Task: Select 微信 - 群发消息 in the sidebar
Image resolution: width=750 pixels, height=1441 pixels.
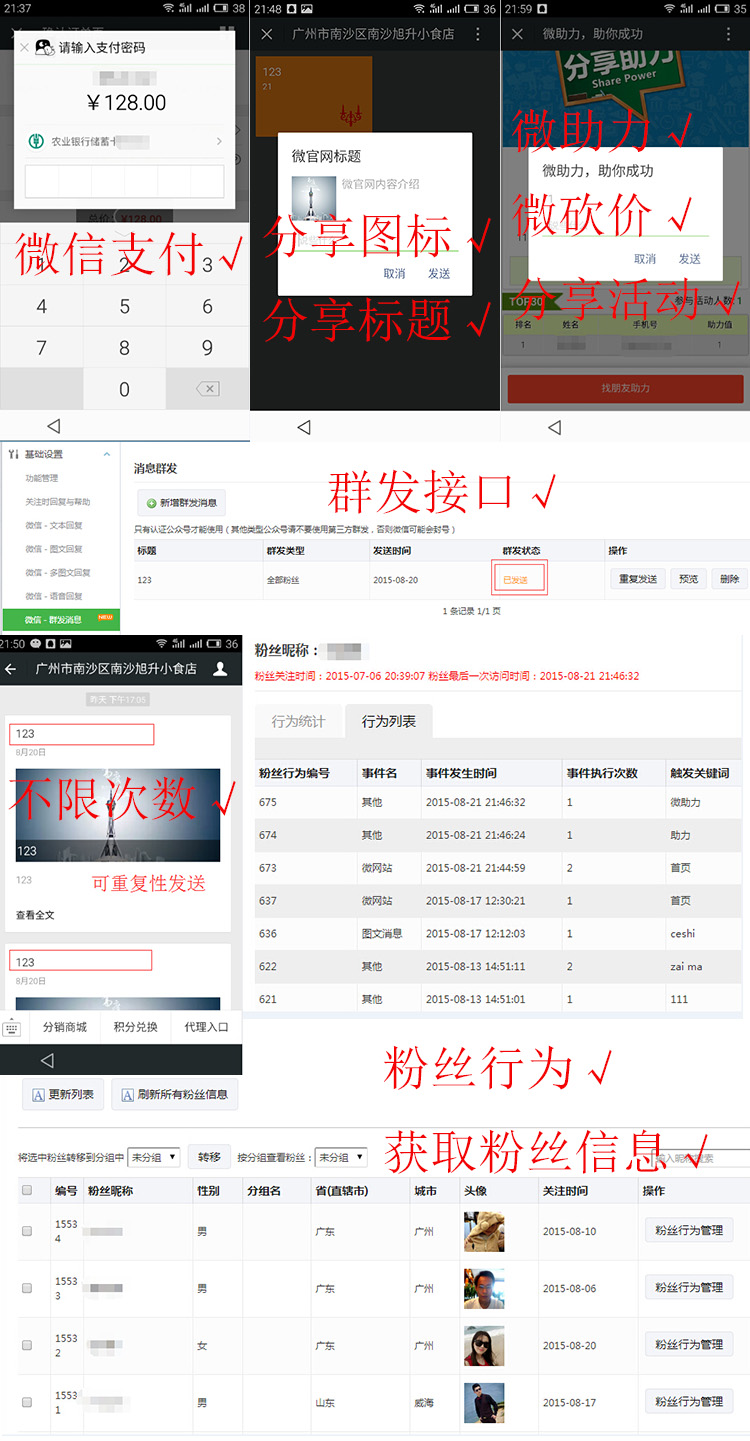Action: point(61,620)
